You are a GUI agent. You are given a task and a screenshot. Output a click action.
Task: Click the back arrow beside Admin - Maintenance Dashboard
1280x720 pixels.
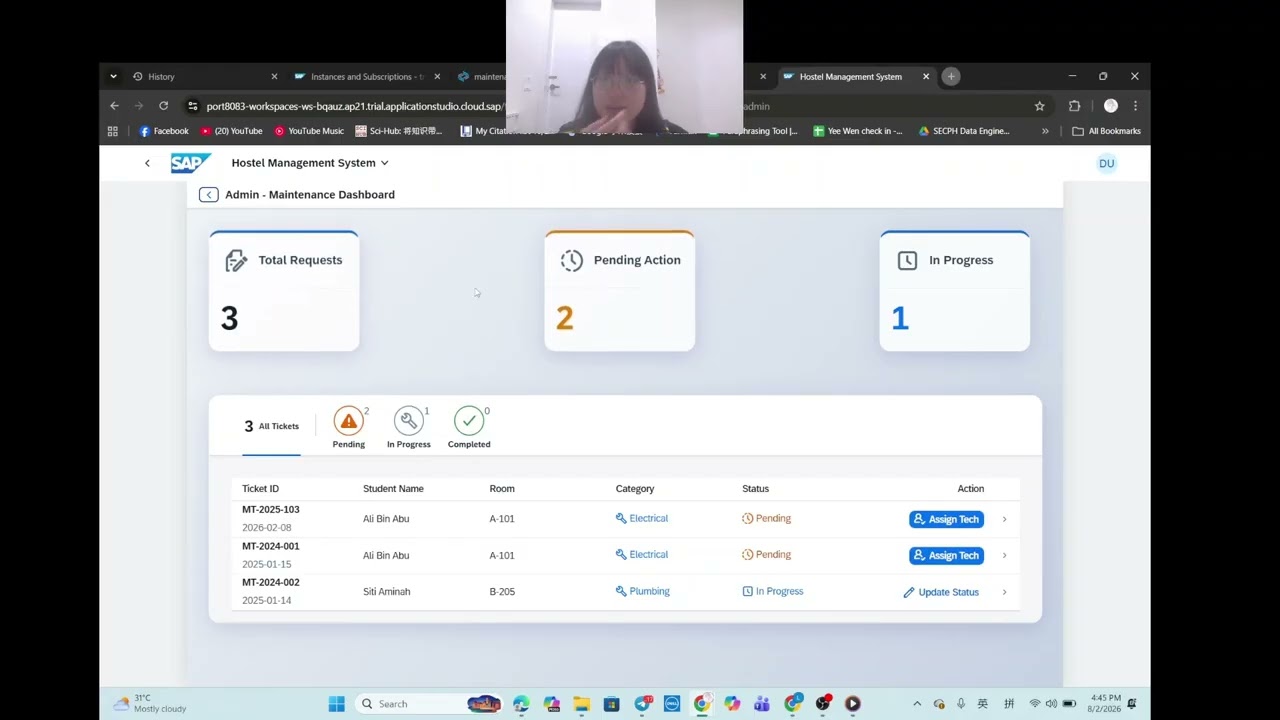tap(208, 195)
